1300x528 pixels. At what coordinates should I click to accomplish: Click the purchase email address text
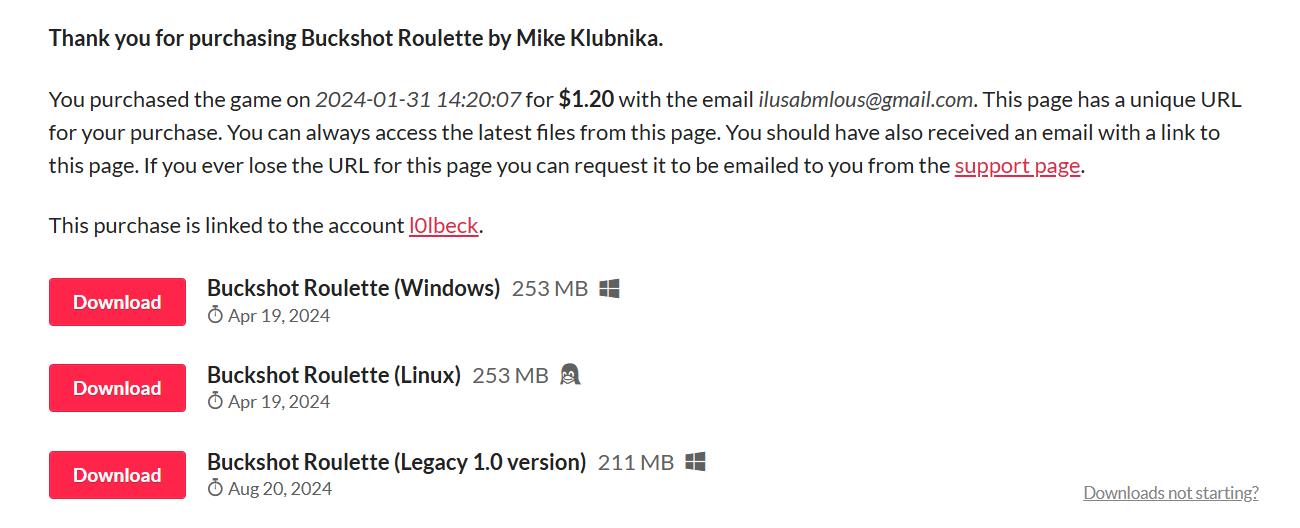click(866, 100)
